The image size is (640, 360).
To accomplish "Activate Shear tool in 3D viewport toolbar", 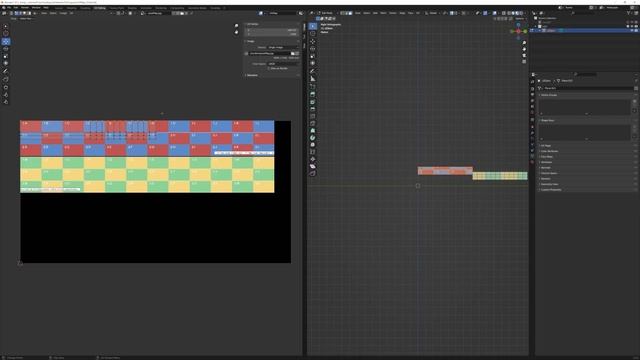I will point(313,166).
